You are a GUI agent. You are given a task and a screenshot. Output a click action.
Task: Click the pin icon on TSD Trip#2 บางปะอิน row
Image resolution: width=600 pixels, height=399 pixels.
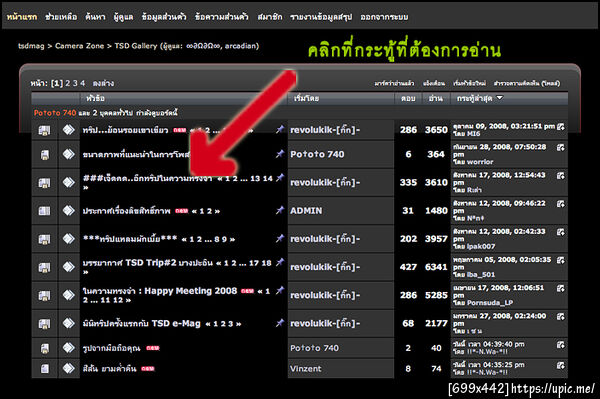(280, 262)
